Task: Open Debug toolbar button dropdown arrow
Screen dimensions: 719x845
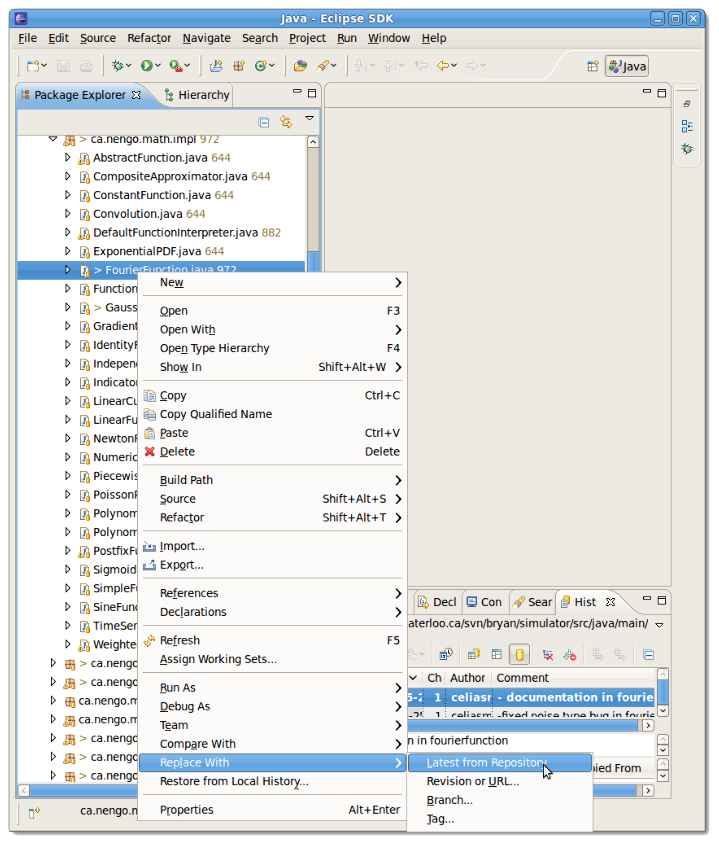Action: point(129,66)
